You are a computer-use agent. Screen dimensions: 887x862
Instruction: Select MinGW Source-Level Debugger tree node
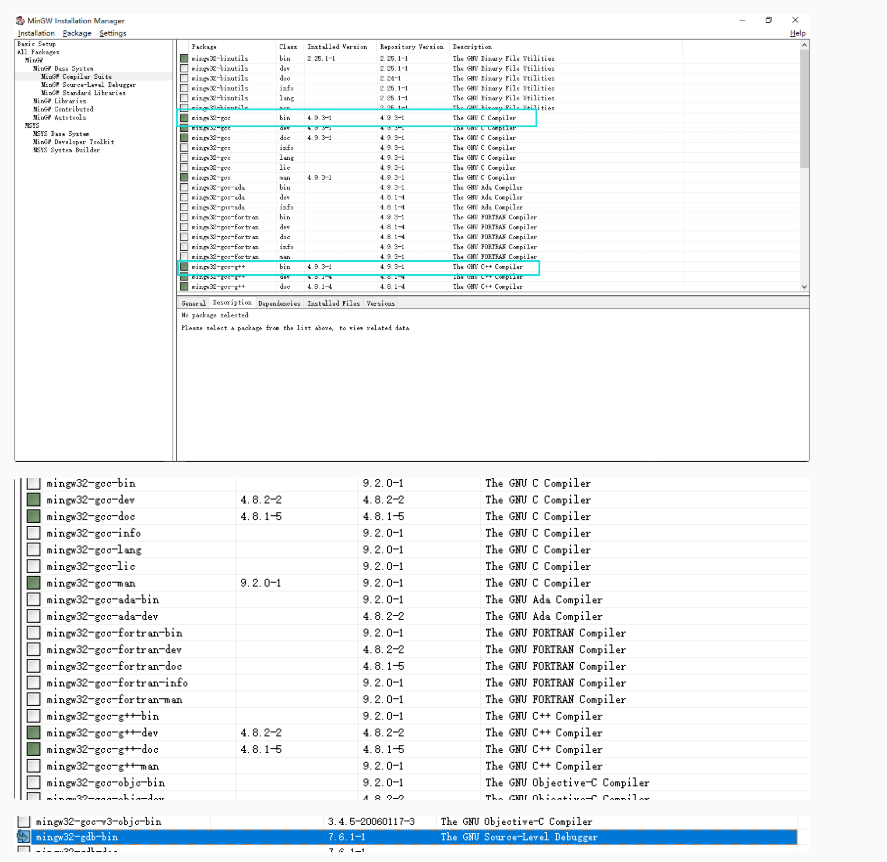click(88, 85)
